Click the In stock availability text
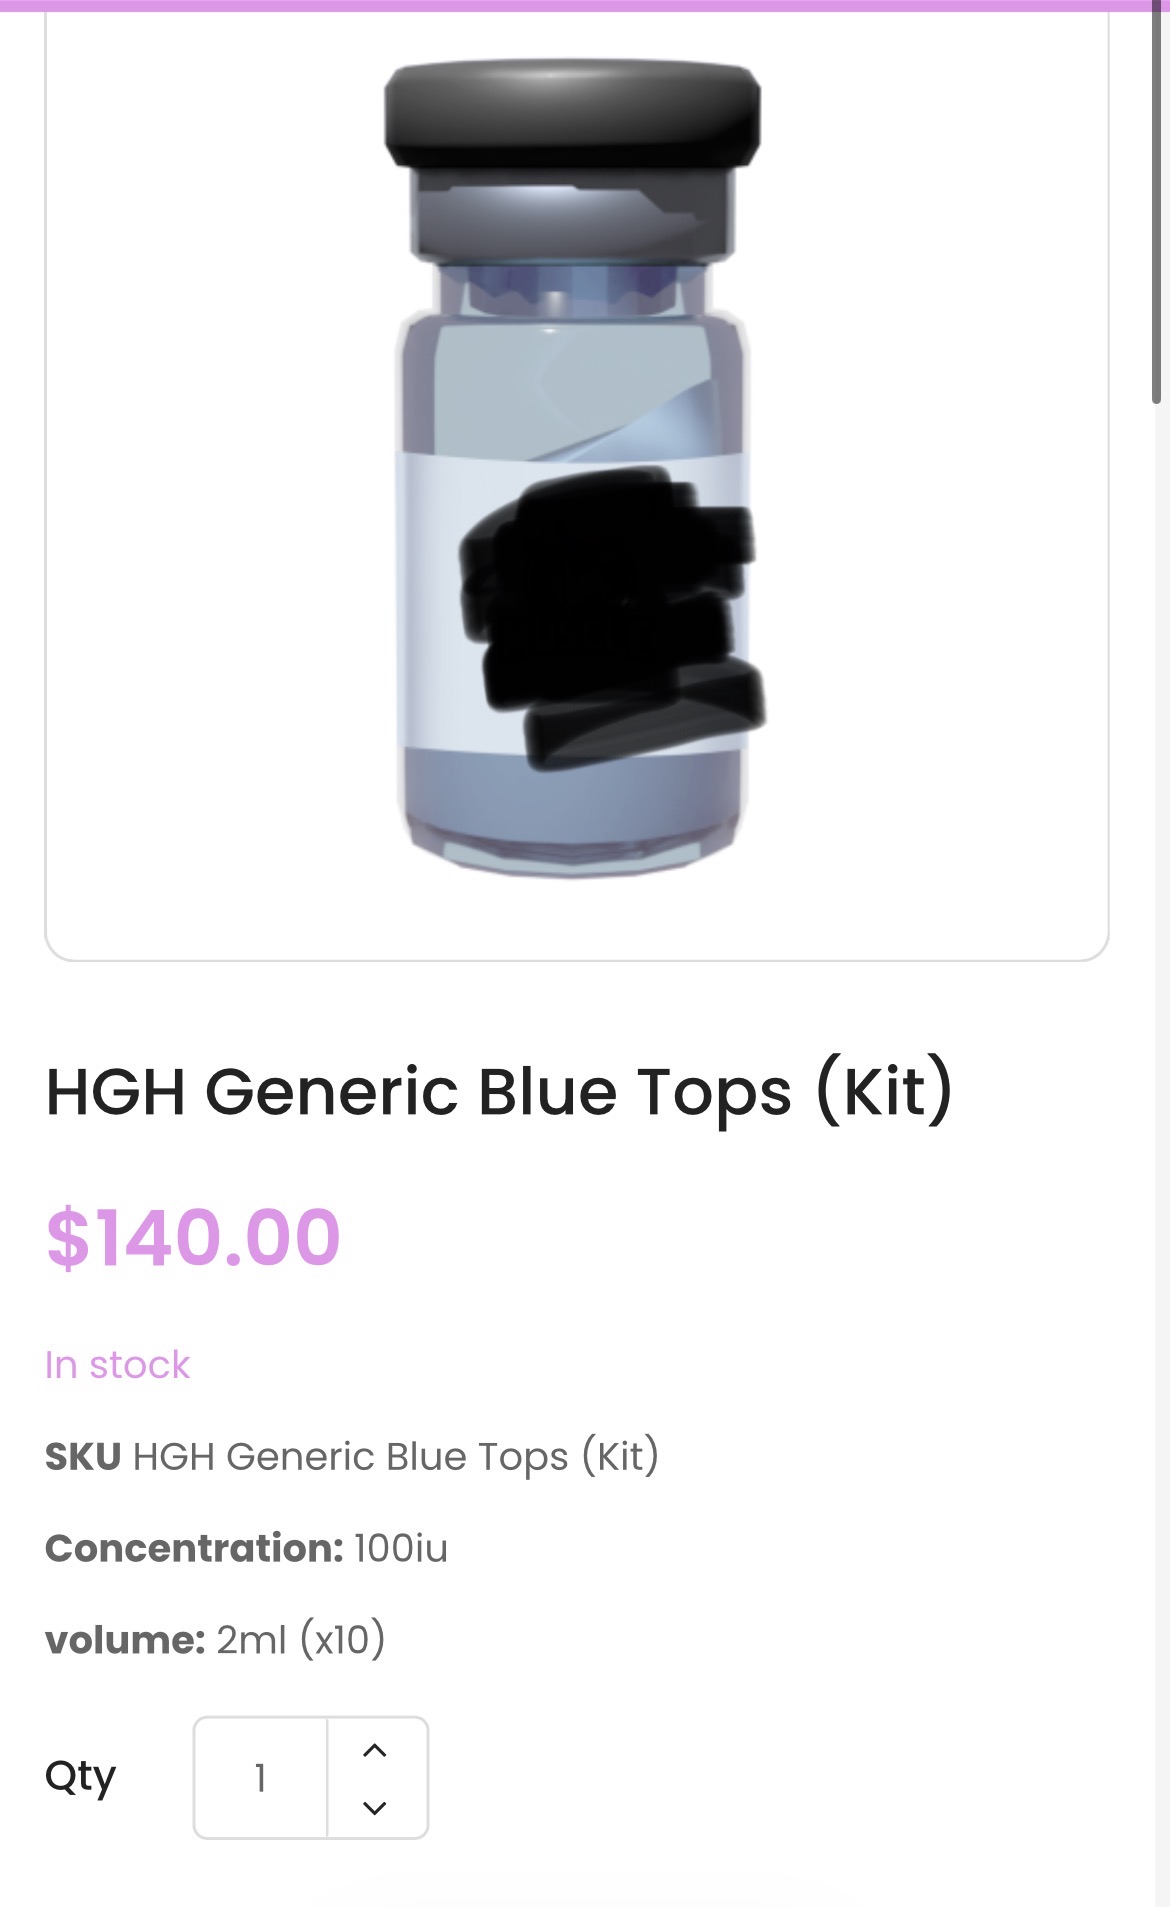The image size is (1170, 1907). [x=117, y=1365]
